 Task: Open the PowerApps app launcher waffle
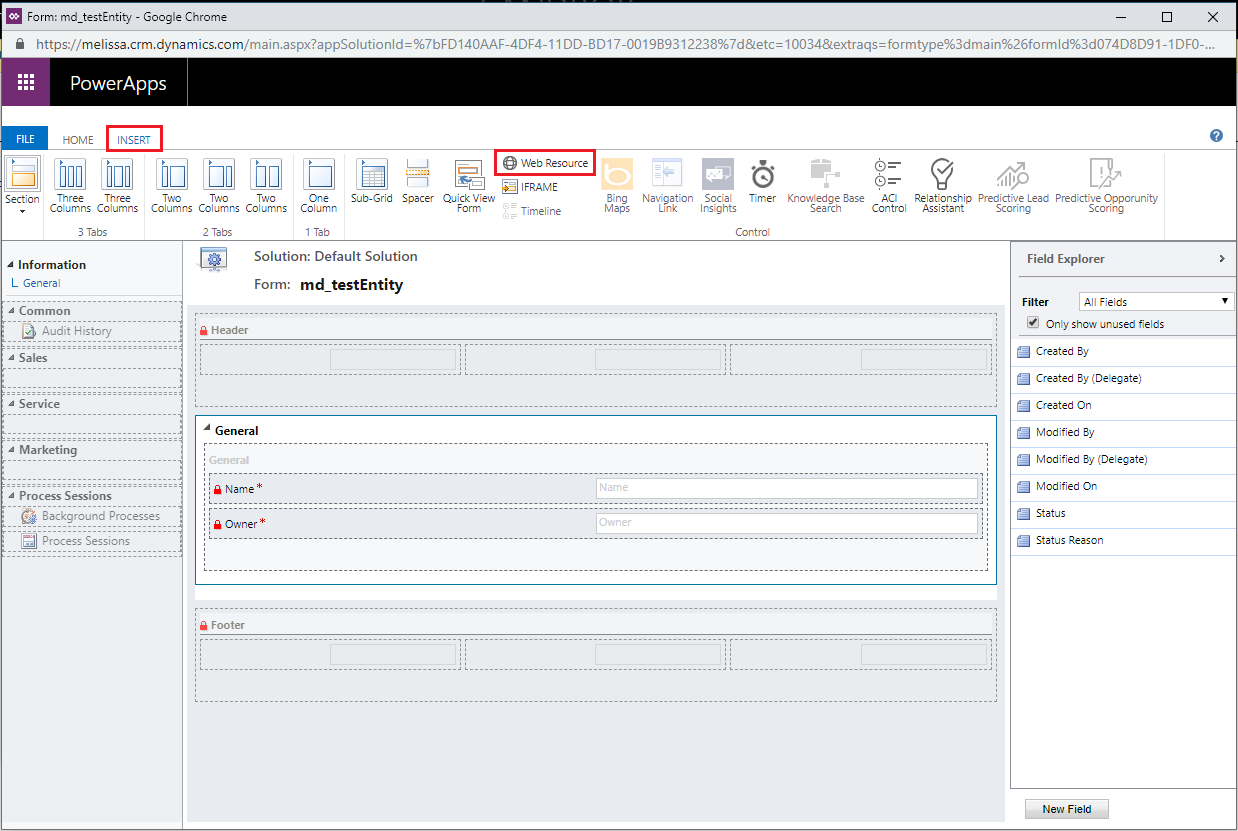[25, 83]
